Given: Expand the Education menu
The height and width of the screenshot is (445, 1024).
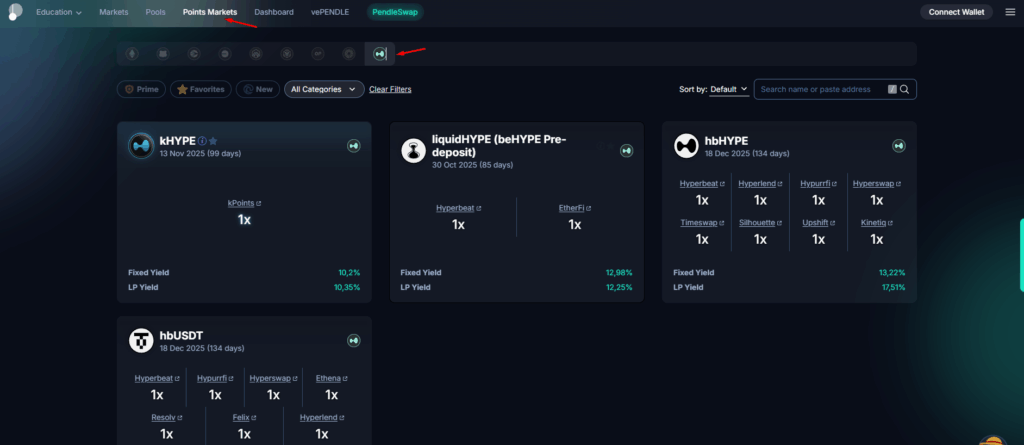Looking at the screenshot, I should pyautogui.click(x=59, y=12).
